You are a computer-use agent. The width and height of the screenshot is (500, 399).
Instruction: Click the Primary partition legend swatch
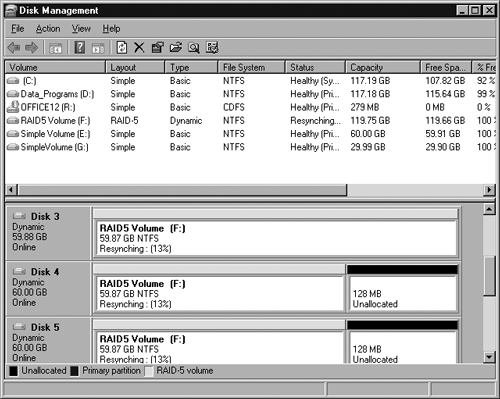[x=75, y=371]
